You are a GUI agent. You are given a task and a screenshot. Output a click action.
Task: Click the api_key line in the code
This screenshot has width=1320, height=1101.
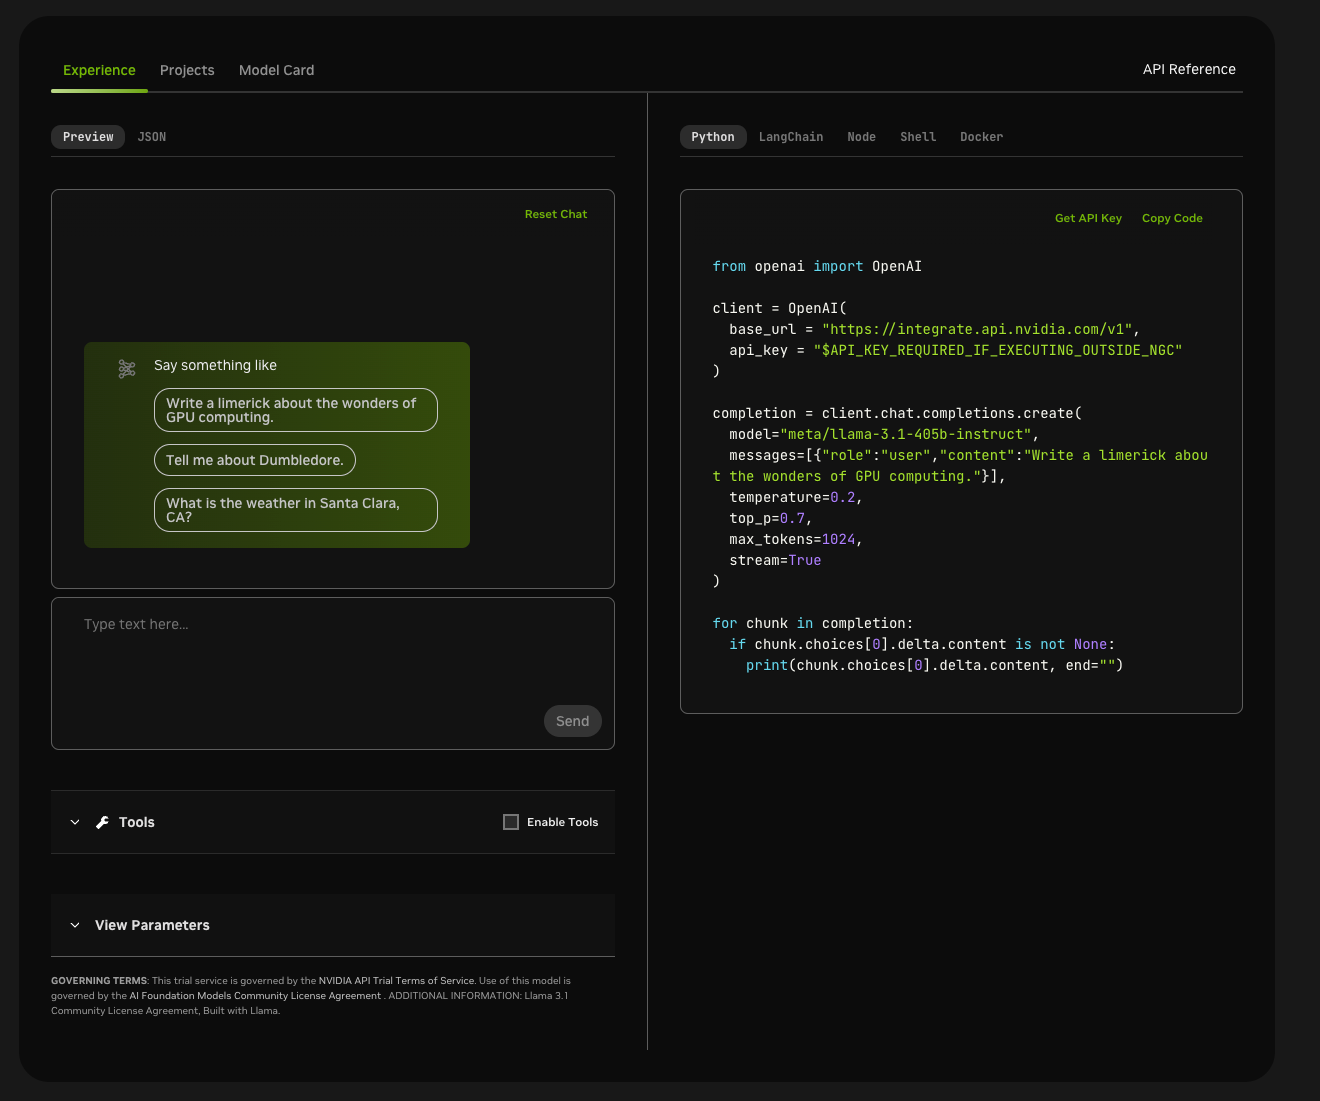click(956, 350)
